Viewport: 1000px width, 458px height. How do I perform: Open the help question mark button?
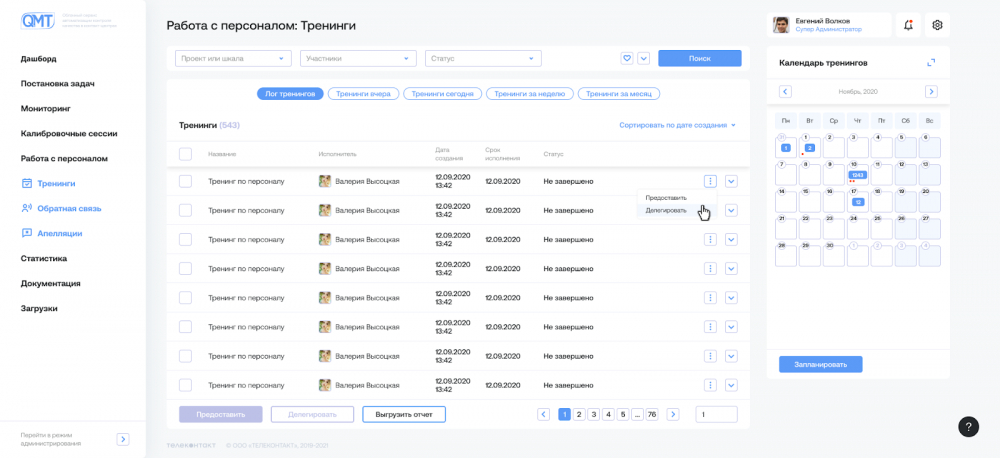(x=968, y=427)
